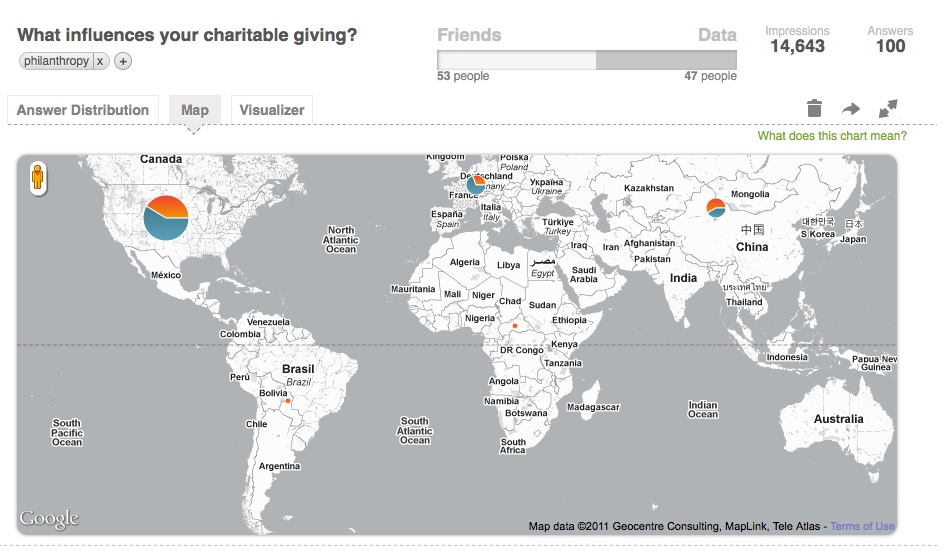Click the philanthropy tag label
The width and height of the screenshot is (945, 553).
coord(57,61)
